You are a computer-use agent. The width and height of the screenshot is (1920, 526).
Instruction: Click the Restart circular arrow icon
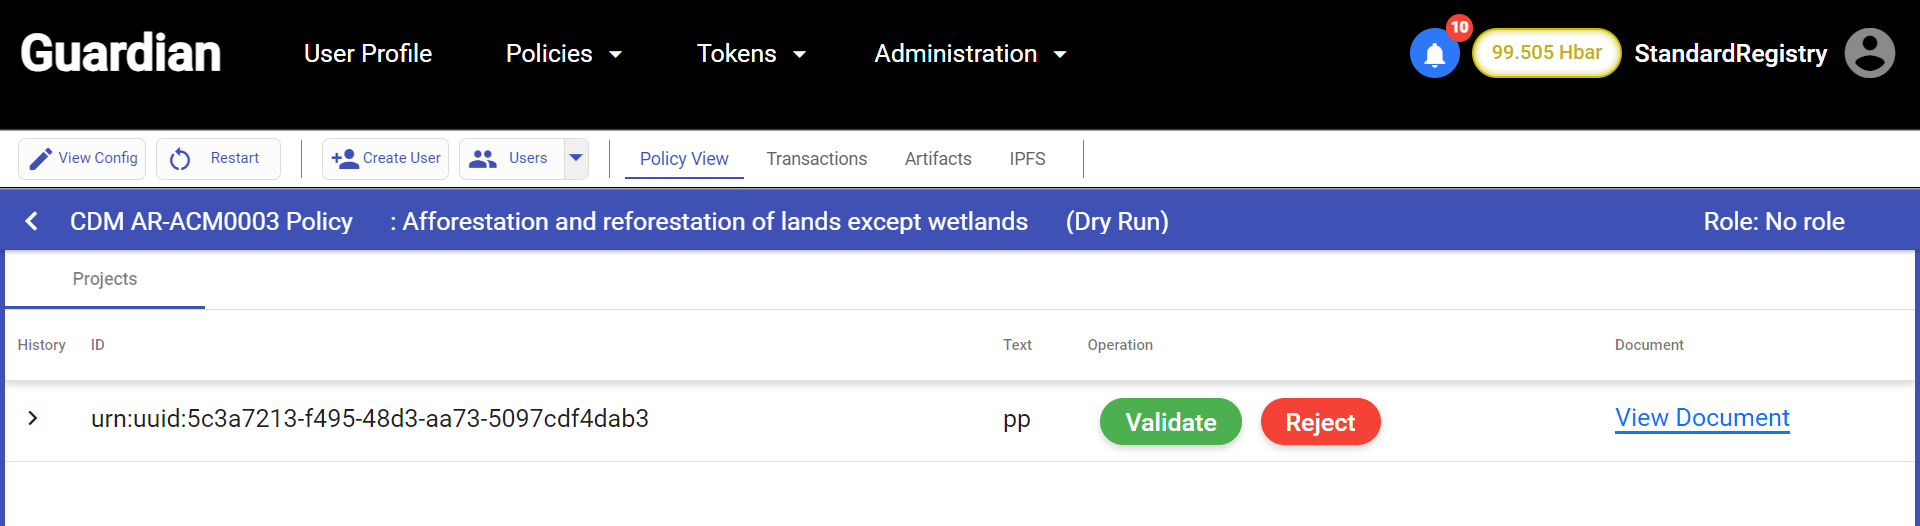pyautogui.click(x=180, y=159)
